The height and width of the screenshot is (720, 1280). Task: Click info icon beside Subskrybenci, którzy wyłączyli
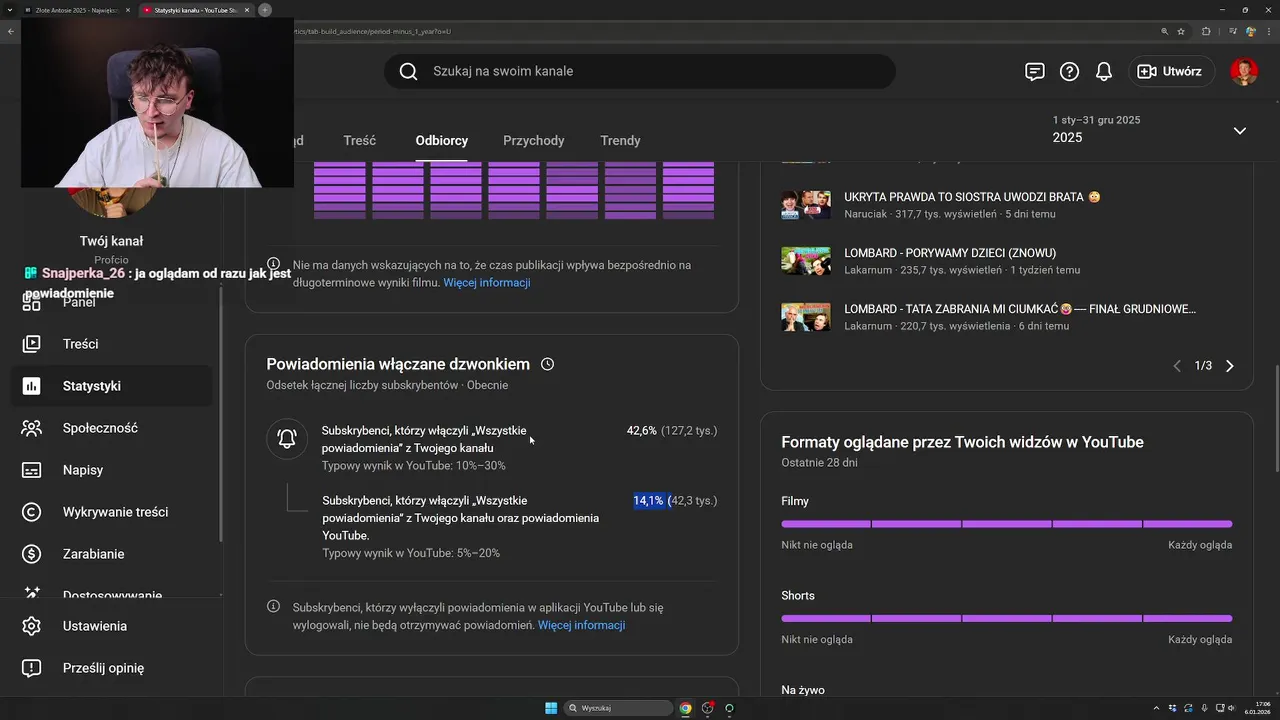273,607
